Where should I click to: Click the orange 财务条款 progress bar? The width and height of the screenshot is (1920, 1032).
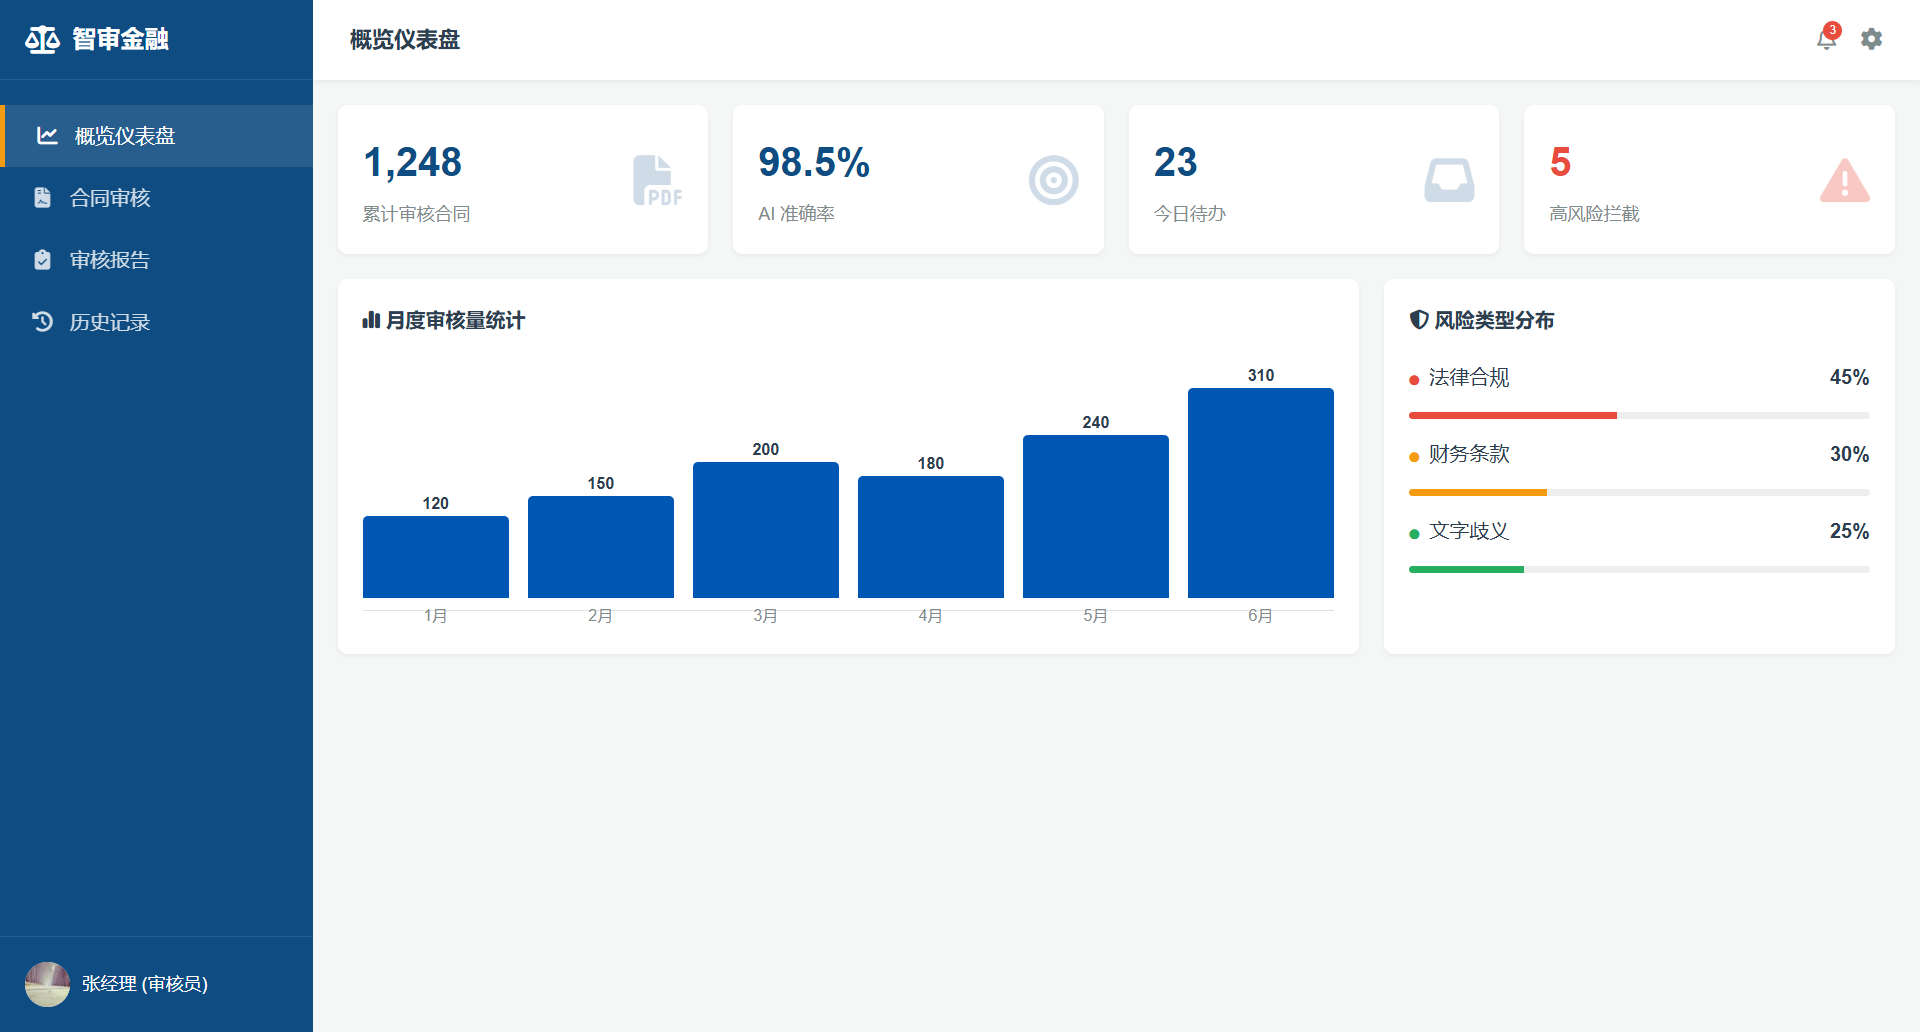(x=1477, y=492)
